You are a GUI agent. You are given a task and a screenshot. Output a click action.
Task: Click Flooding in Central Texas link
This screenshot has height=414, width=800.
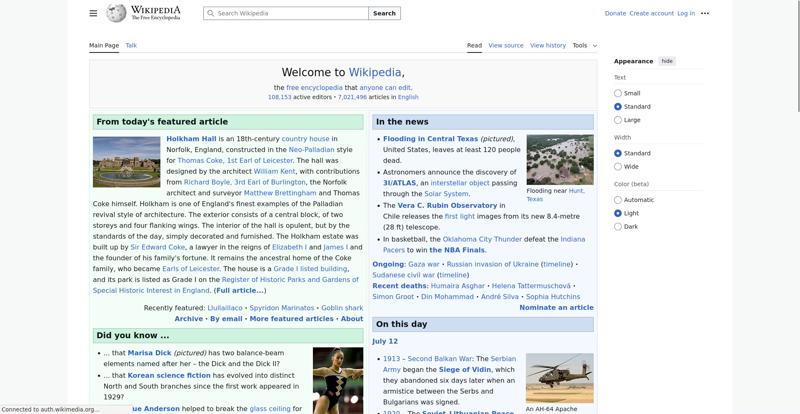[x=431, y=139]
